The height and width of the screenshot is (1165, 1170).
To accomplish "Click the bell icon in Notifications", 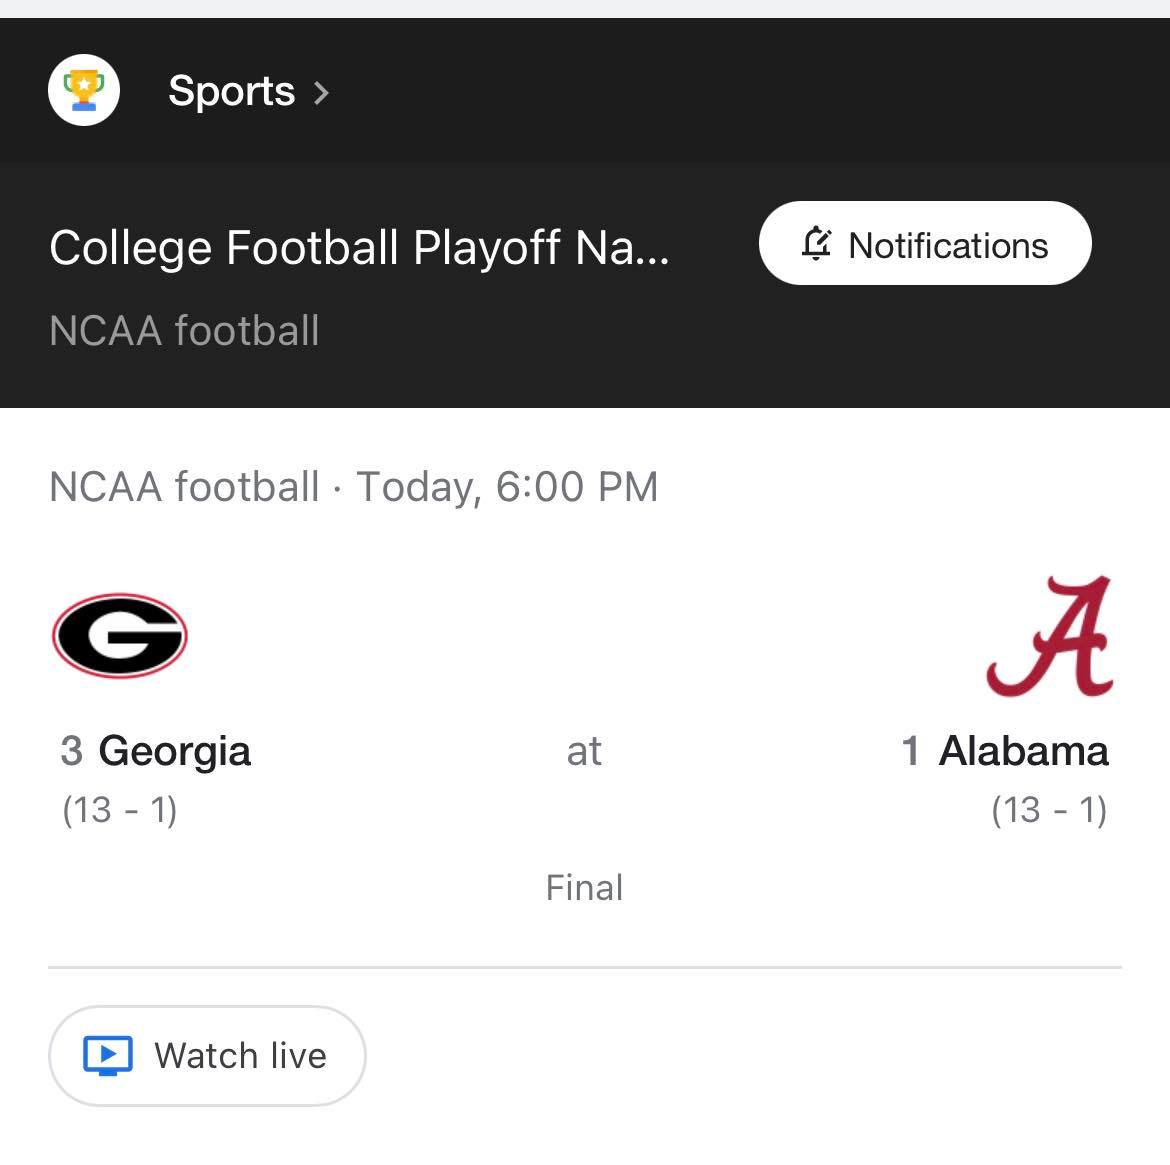I will pos(816,244).
